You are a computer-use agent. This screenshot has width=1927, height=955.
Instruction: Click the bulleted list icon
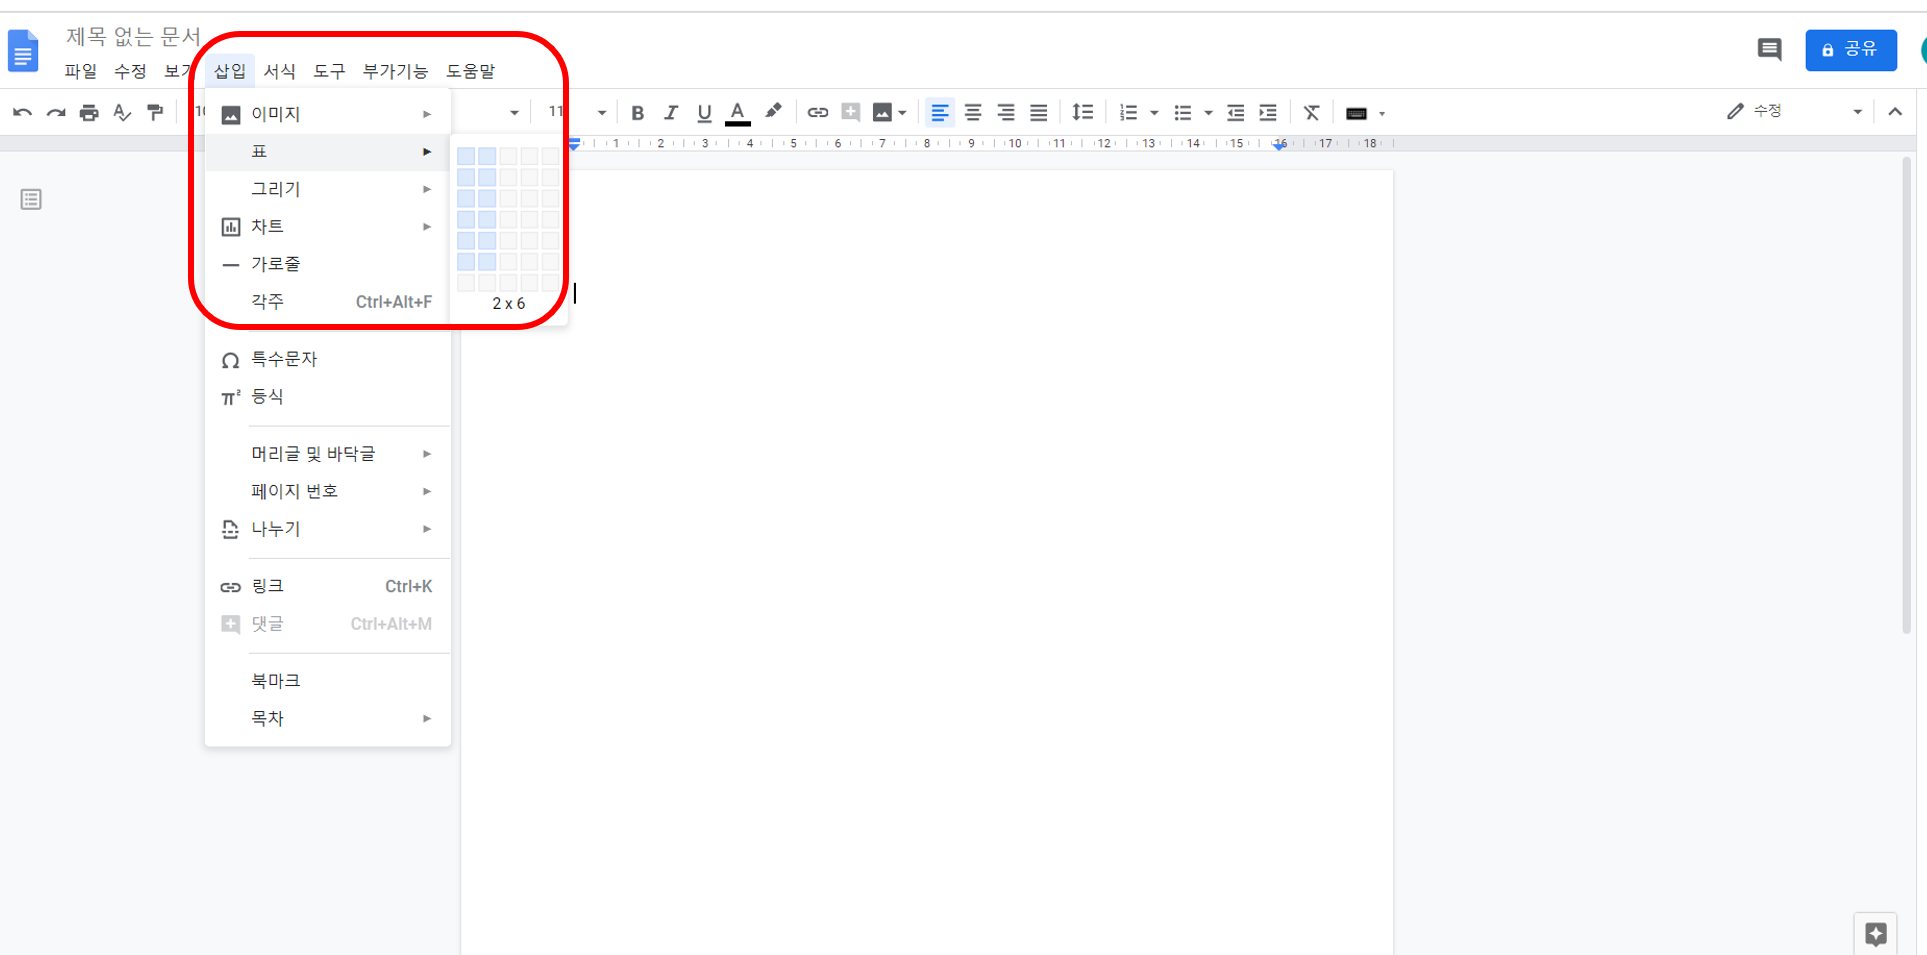click(1183, 113)
